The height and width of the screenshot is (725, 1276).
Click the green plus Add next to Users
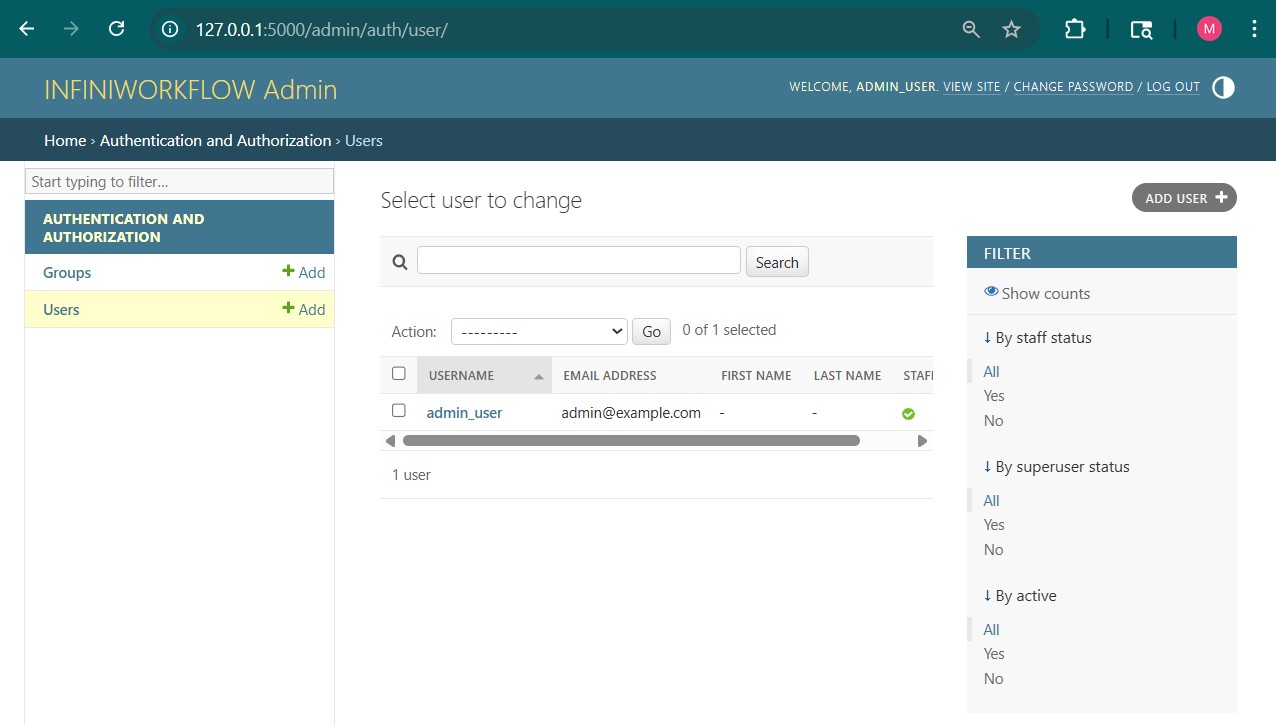[x=304, y=309]
